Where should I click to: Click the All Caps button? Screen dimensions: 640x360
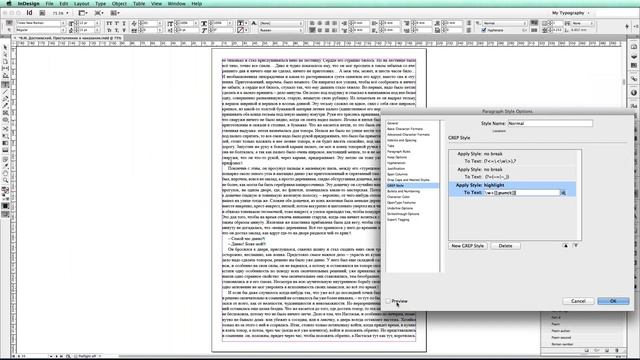pos(109,23)
